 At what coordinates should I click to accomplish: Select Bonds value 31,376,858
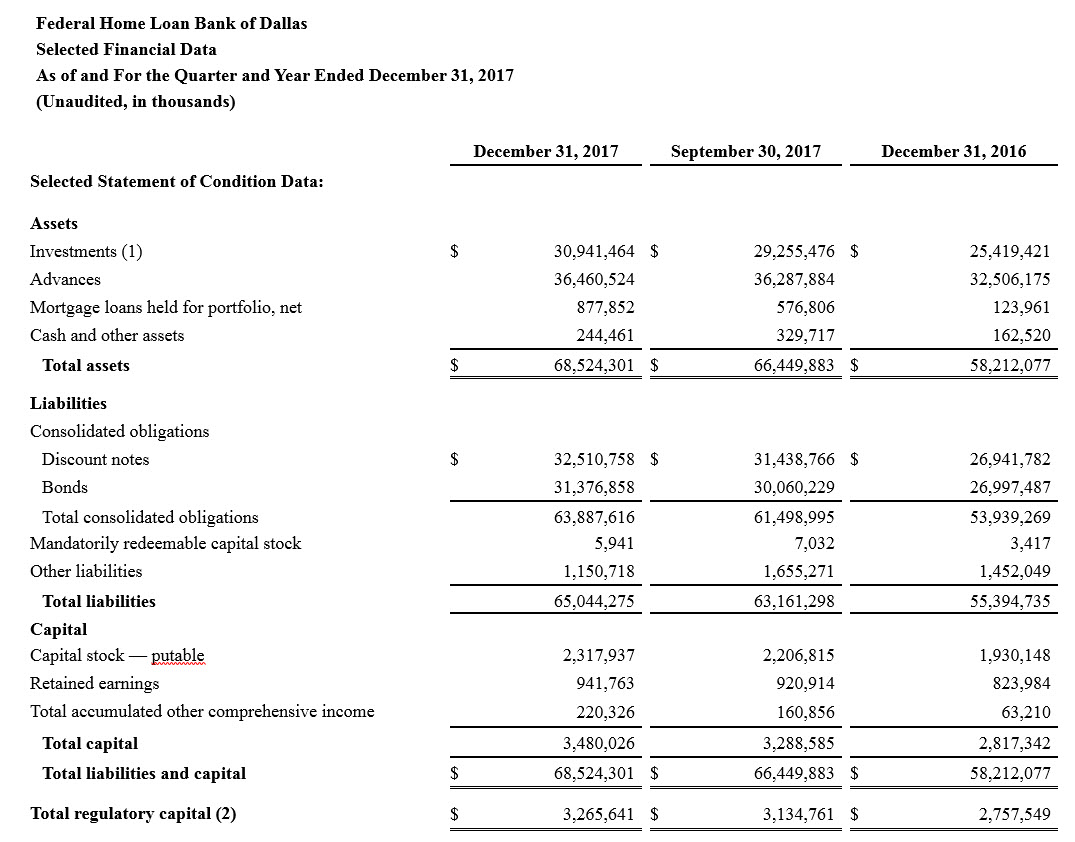[x=594, y=488]
